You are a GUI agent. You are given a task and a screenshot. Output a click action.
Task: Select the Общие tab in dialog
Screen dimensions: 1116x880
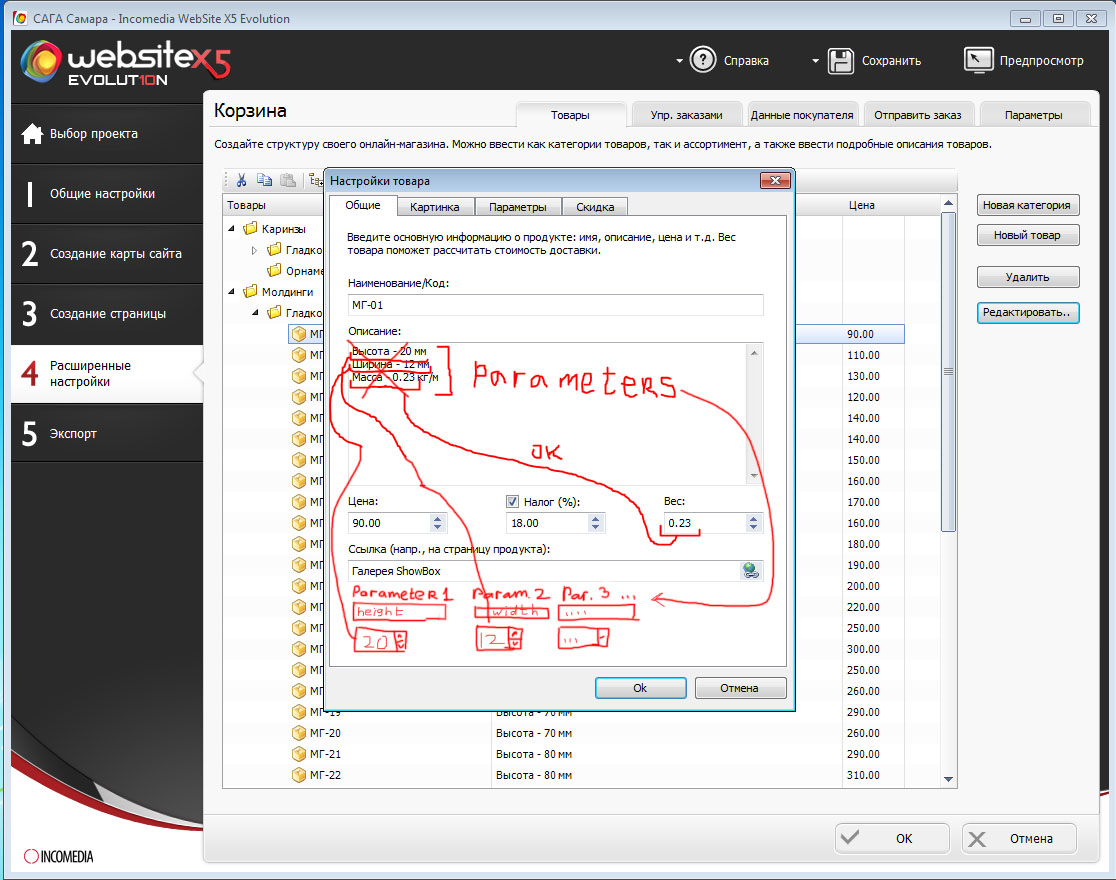pyautogui.click(x=362, y=205)
